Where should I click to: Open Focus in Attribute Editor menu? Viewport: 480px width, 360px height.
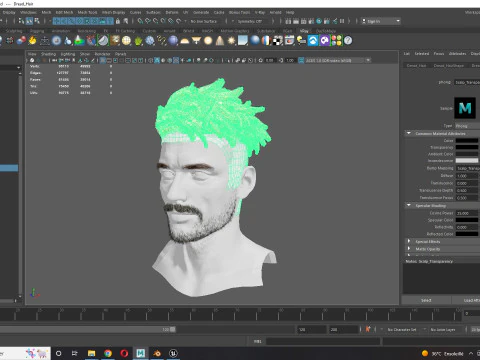point(439,53)
